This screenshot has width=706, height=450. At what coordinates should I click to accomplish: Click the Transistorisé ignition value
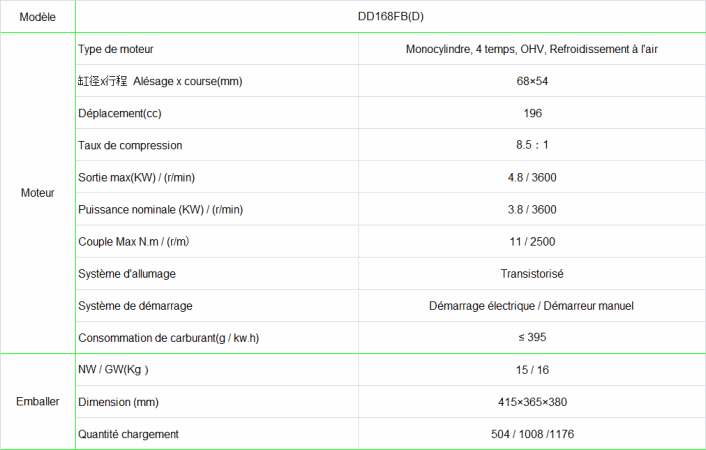[532, 273]
